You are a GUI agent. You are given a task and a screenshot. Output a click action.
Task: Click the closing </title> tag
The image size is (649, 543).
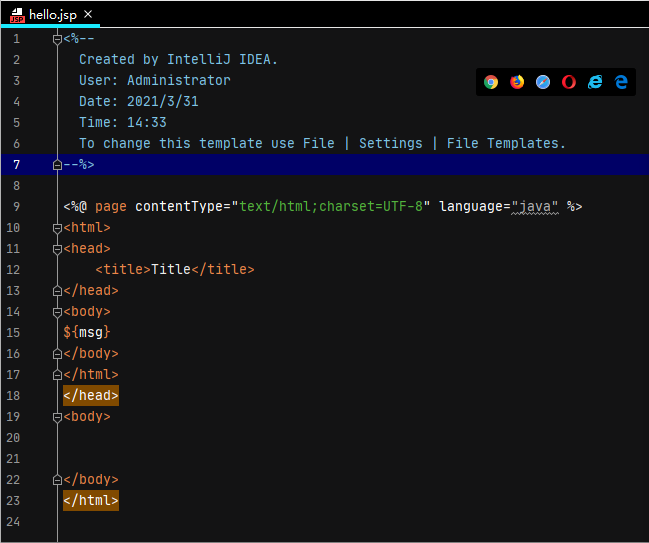pos(222,269)
